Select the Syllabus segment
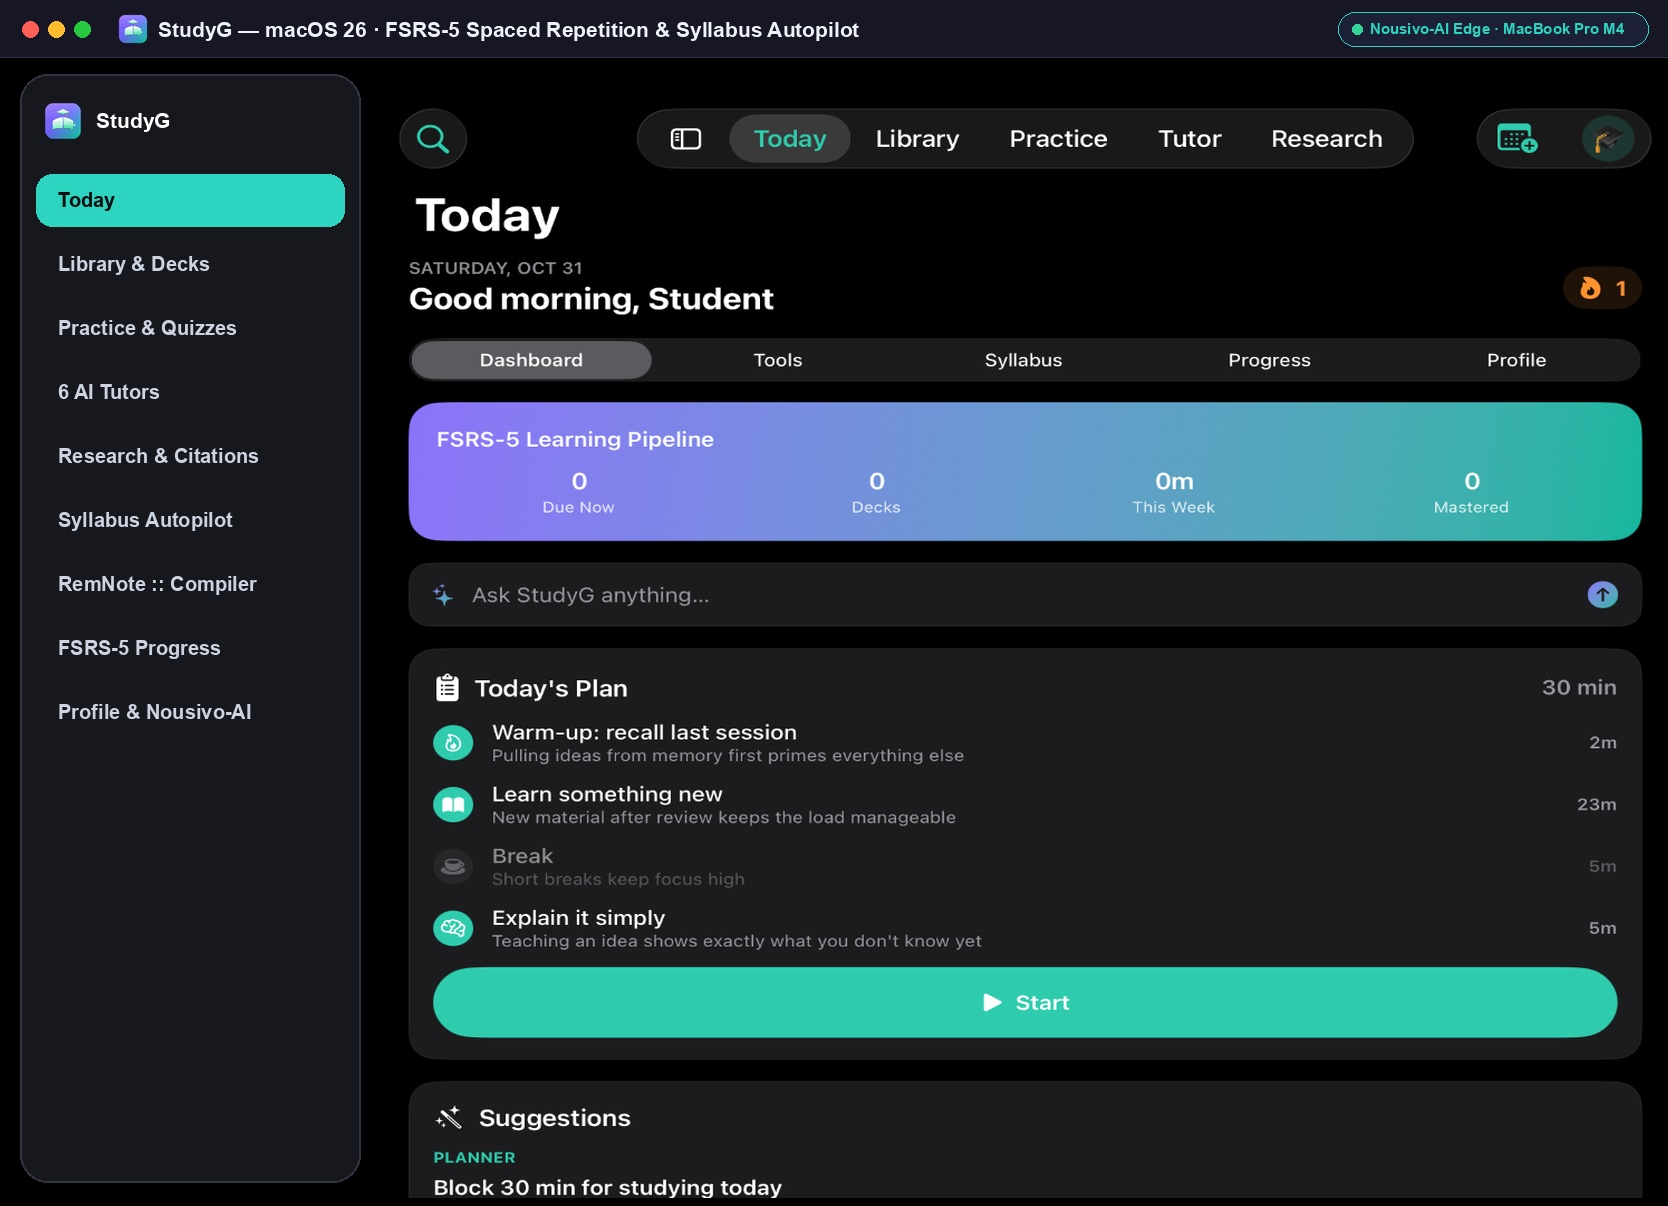 point(1023,360)
